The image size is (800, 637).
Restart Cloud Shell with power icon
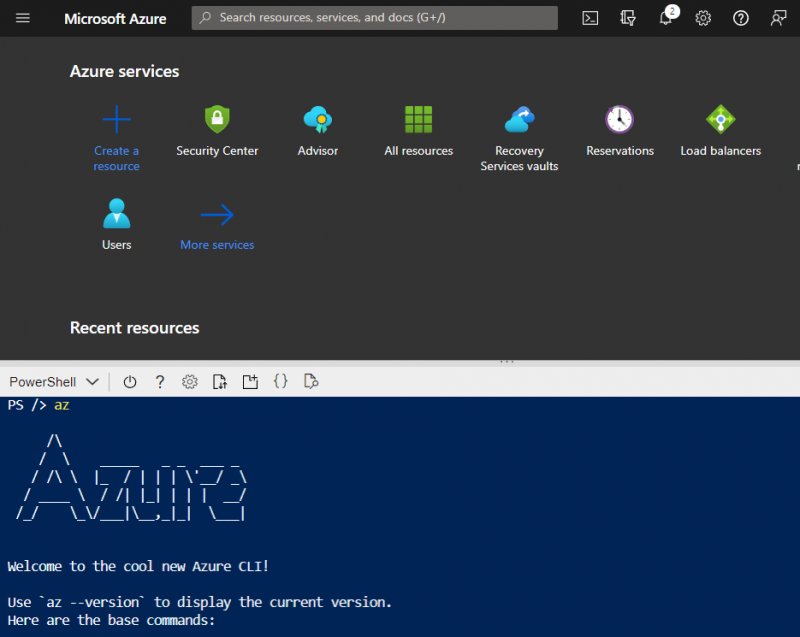click(130, 381)
